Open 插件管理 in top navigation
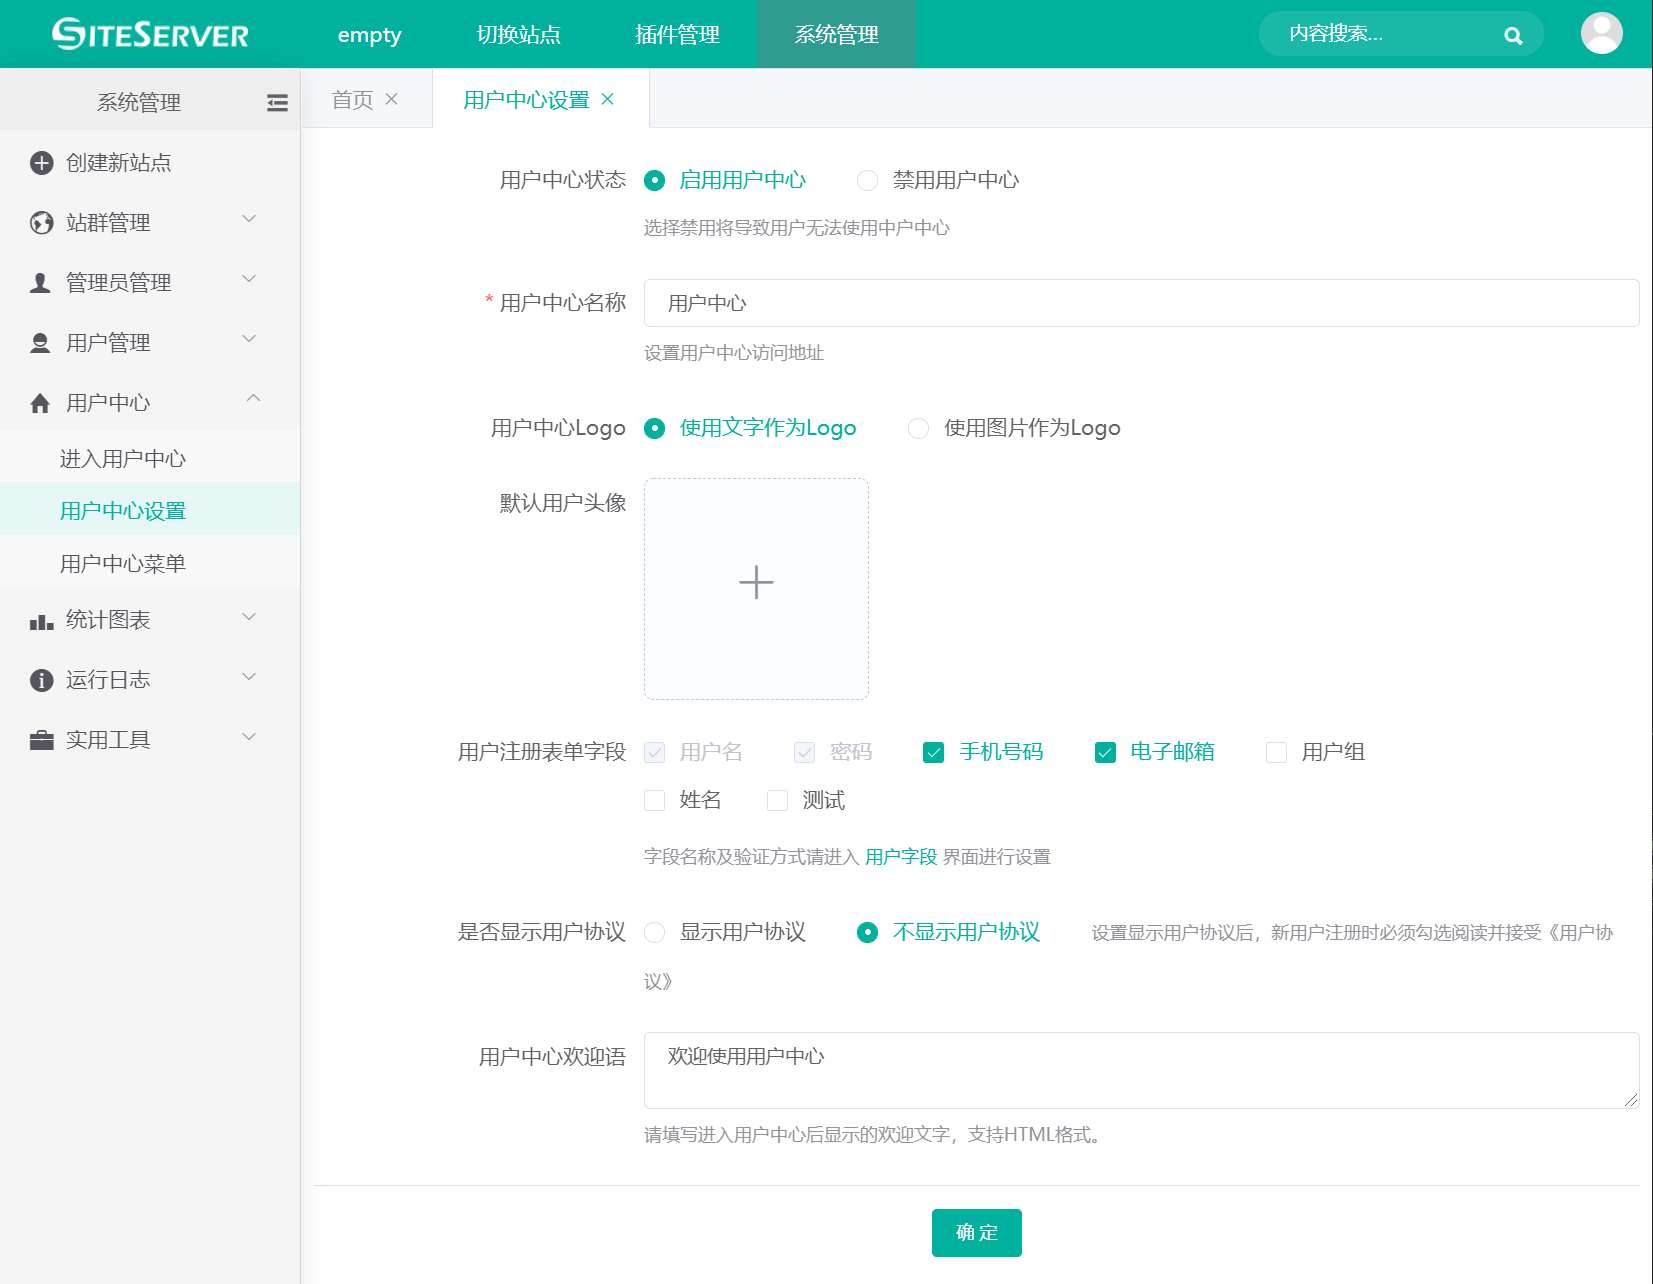 point(677,35)
